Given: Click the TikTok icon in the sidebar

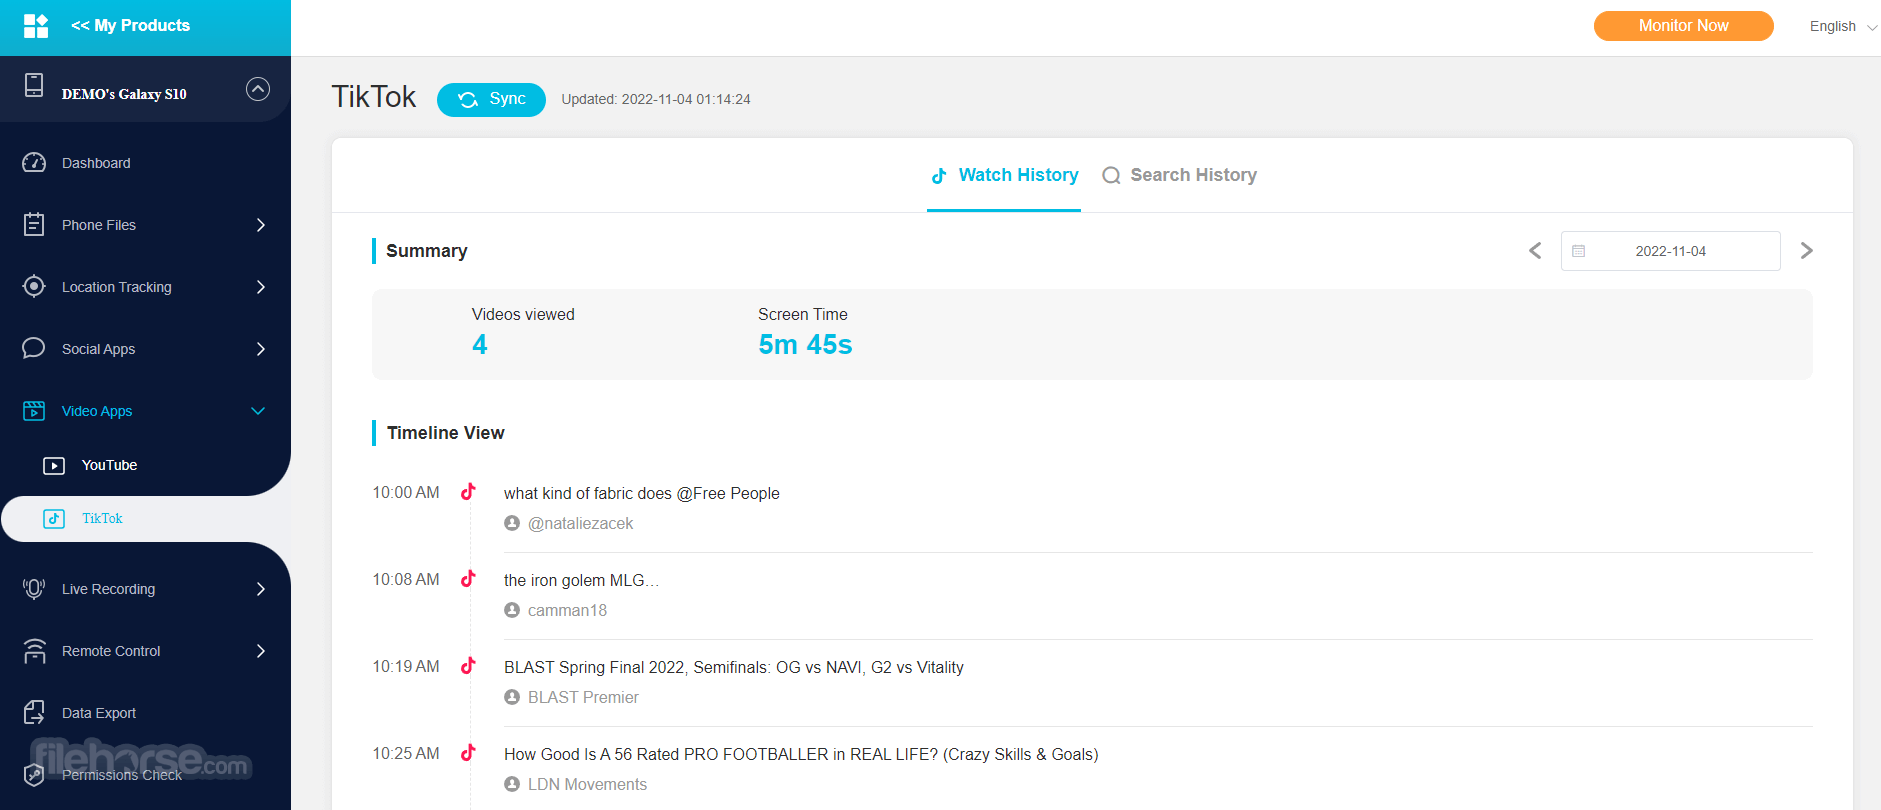Looking at the screenshot, I should tap(54, 519).
